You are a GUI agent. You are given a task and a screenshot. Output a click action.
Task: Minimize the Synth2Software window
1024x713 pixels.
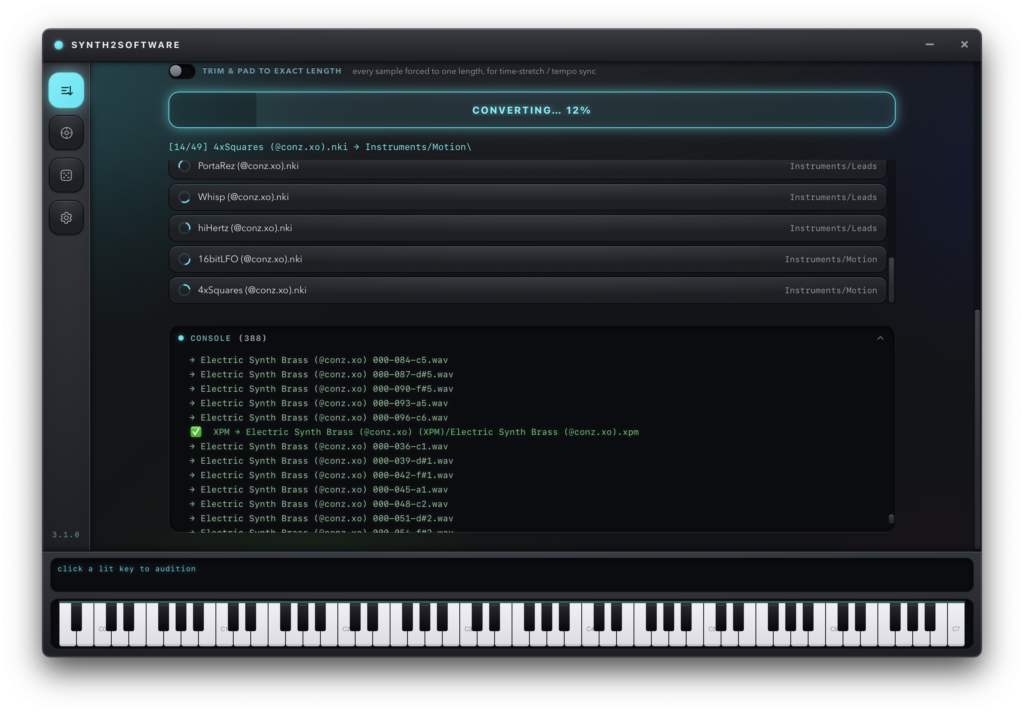(x=929, y=44)
